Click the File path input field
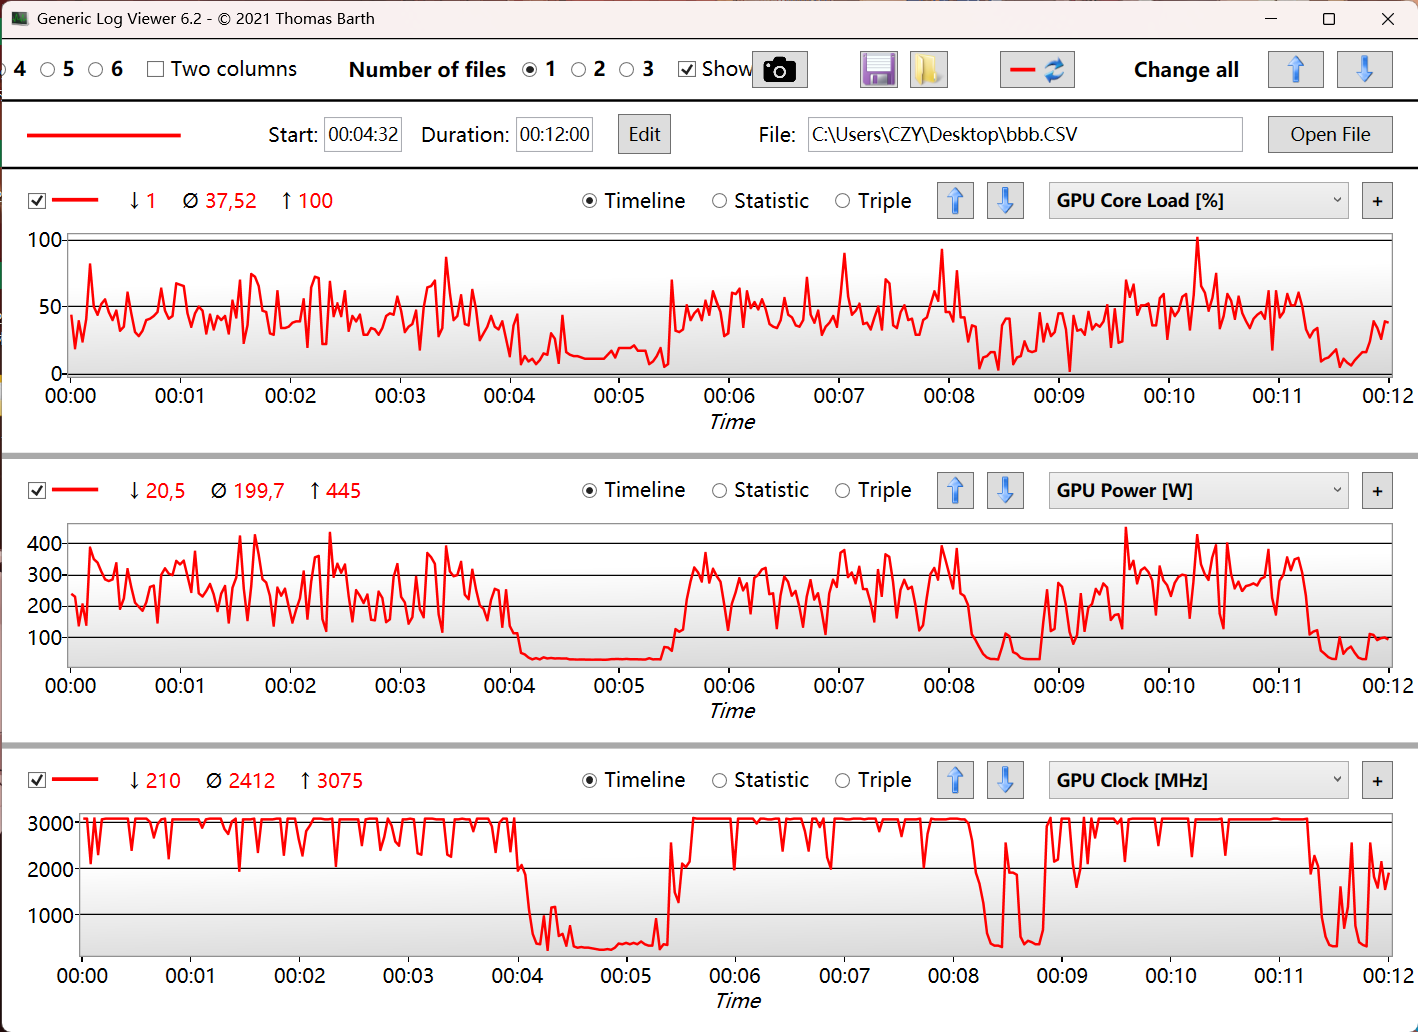The height and width of the screenshot is (1032, 1418). [1024, 135]
